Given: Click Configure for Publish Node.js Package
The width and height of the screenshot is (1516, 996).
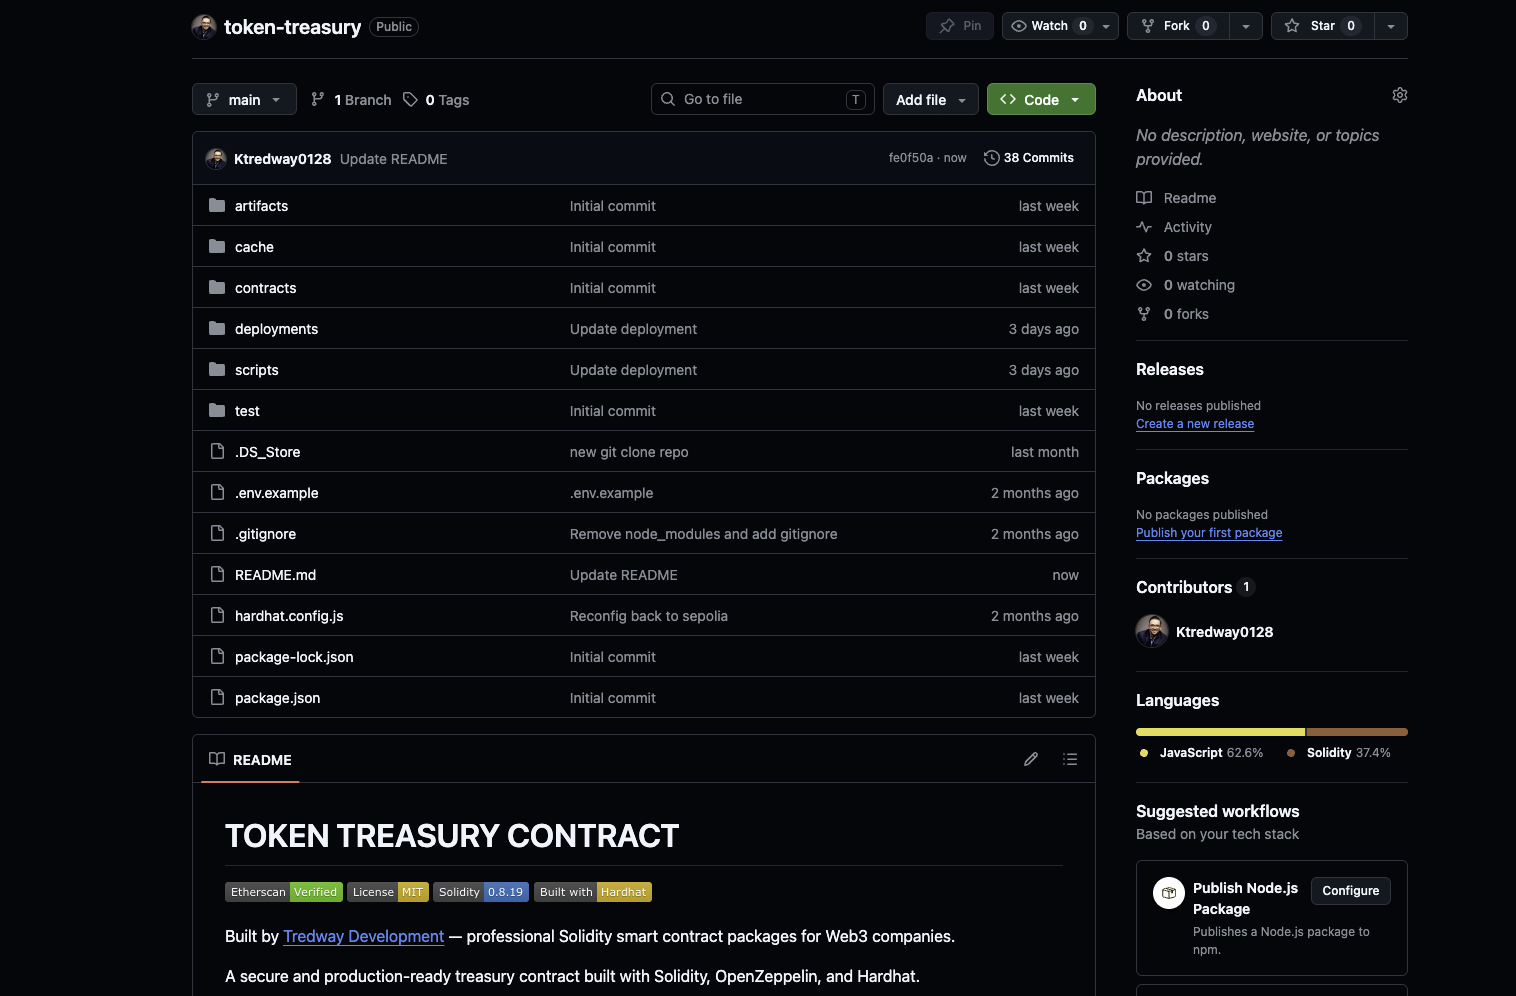Looking at the screenshot, I should (1350, 891).
